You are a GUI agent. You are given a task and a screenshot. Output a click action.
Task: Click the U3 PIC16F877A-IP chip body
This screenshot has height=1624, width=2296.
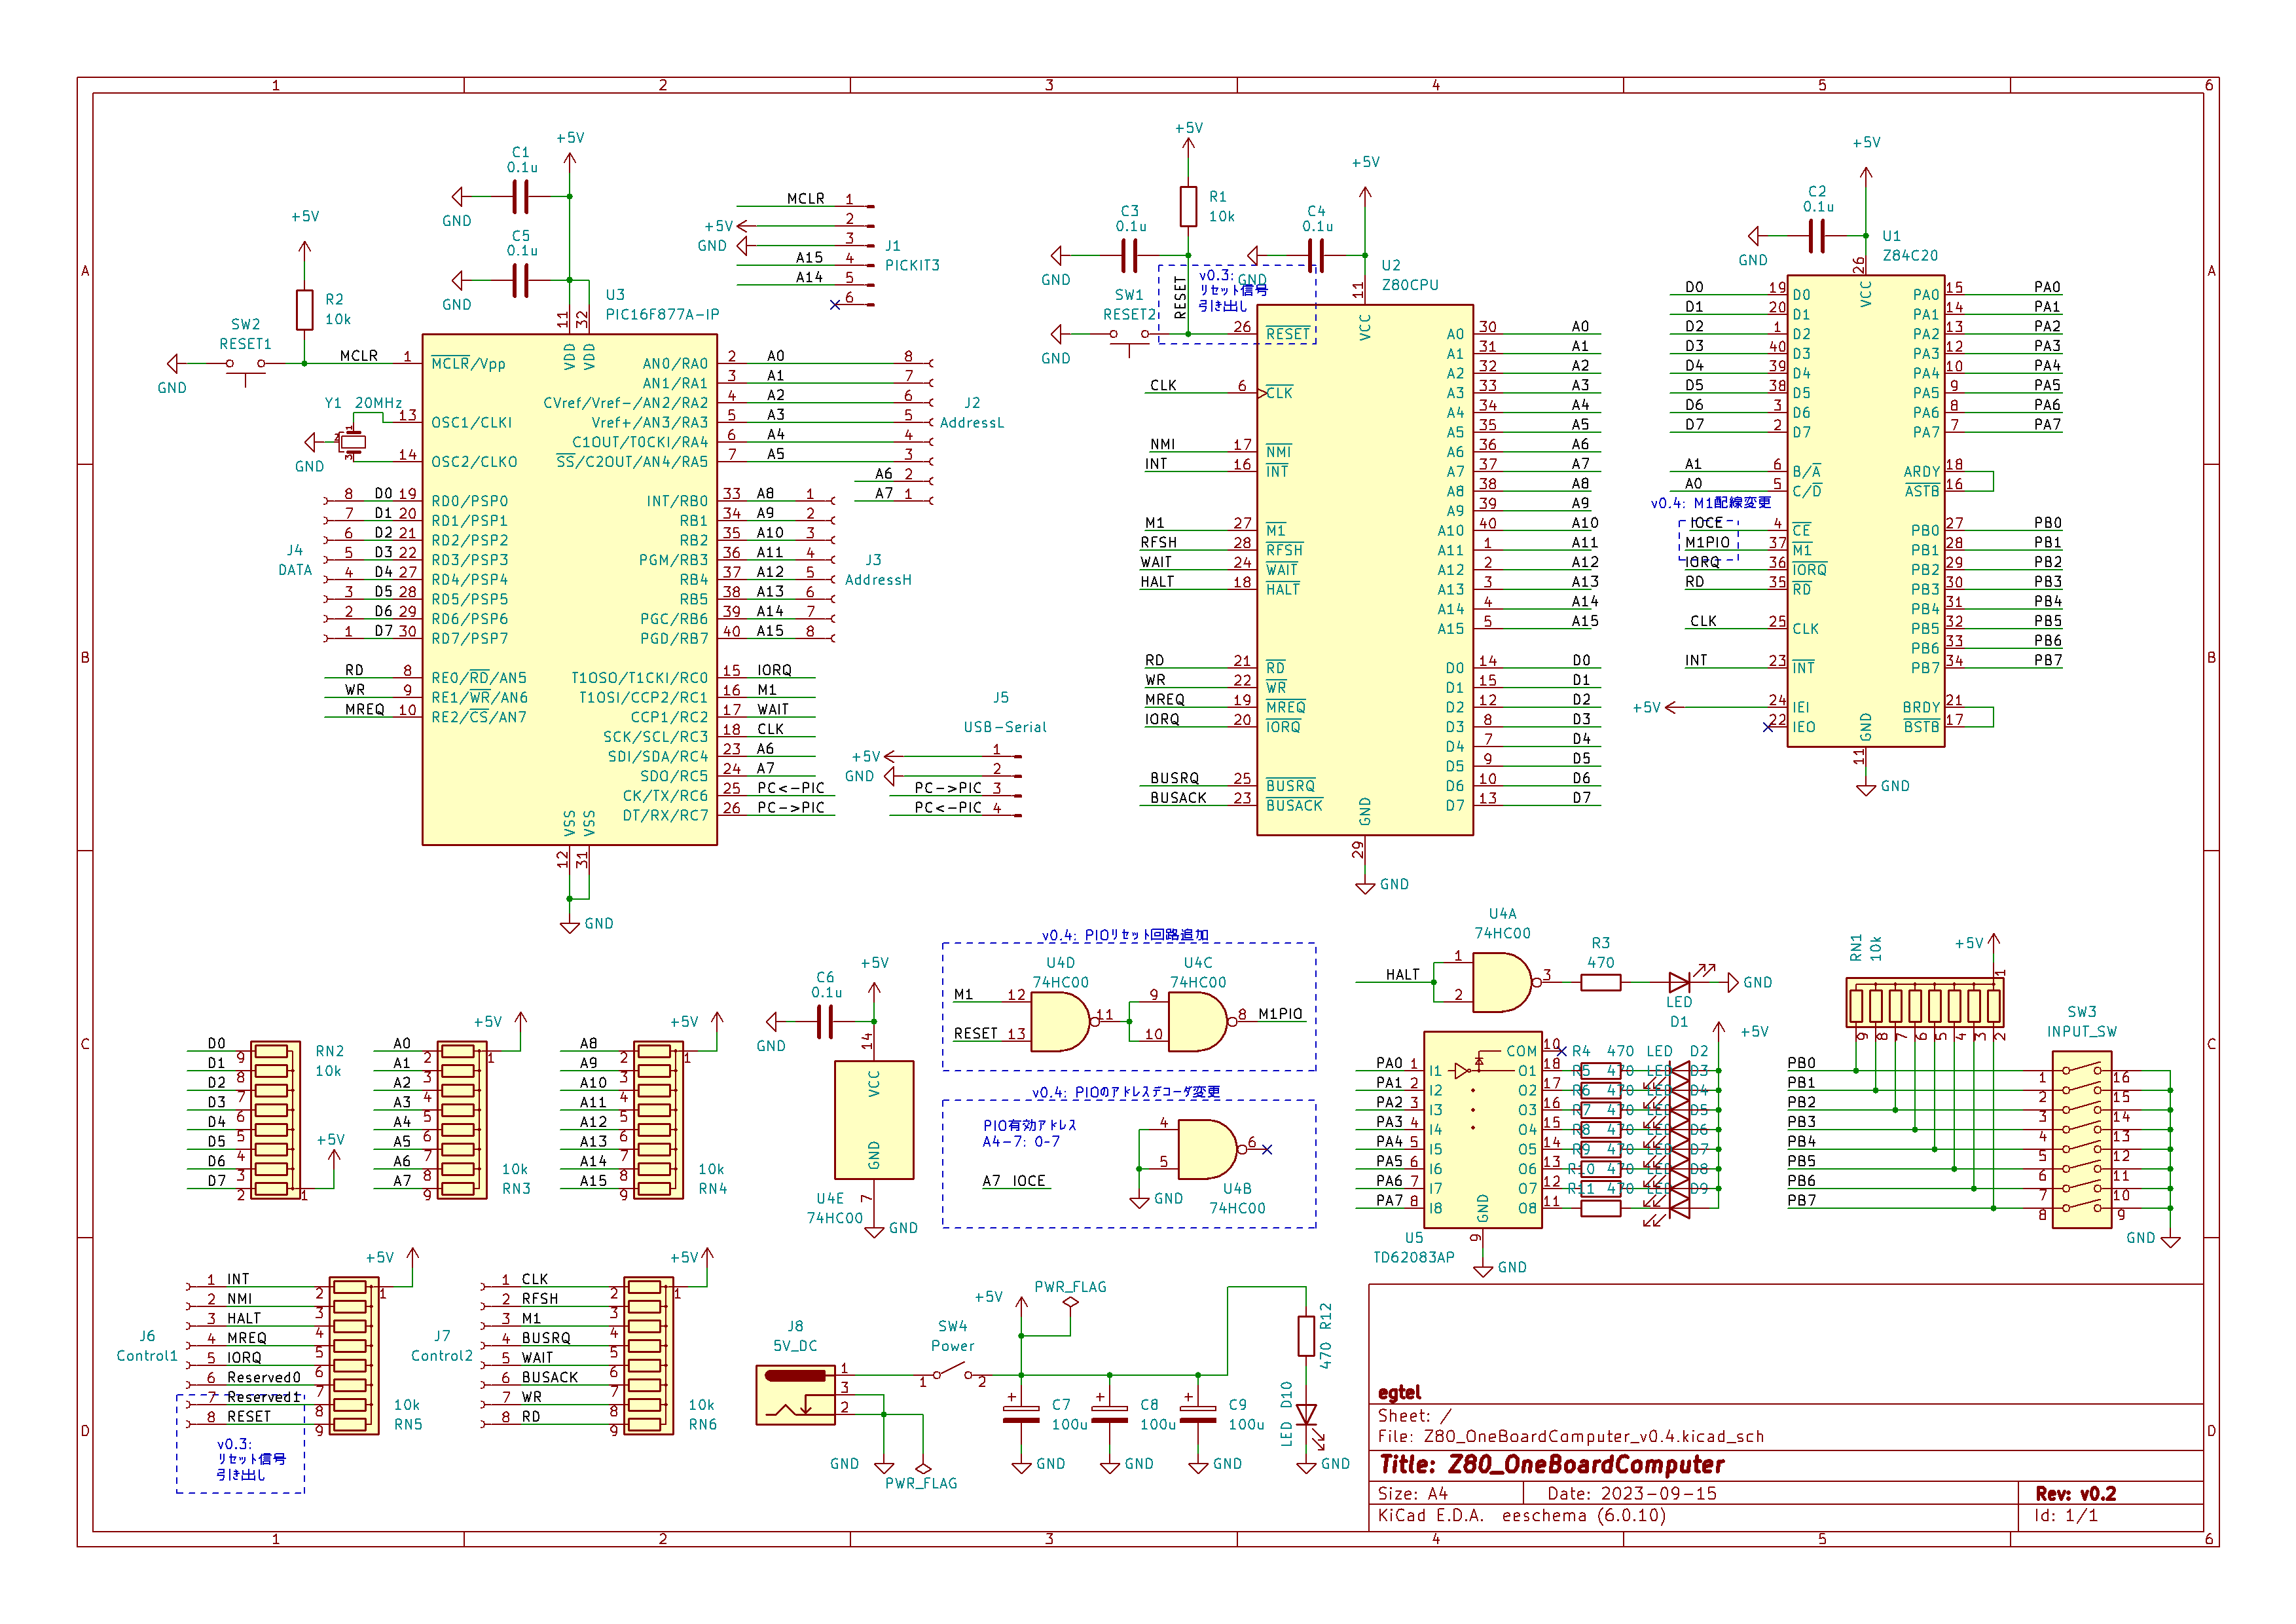pyautogui.click(x=569, y=590)
